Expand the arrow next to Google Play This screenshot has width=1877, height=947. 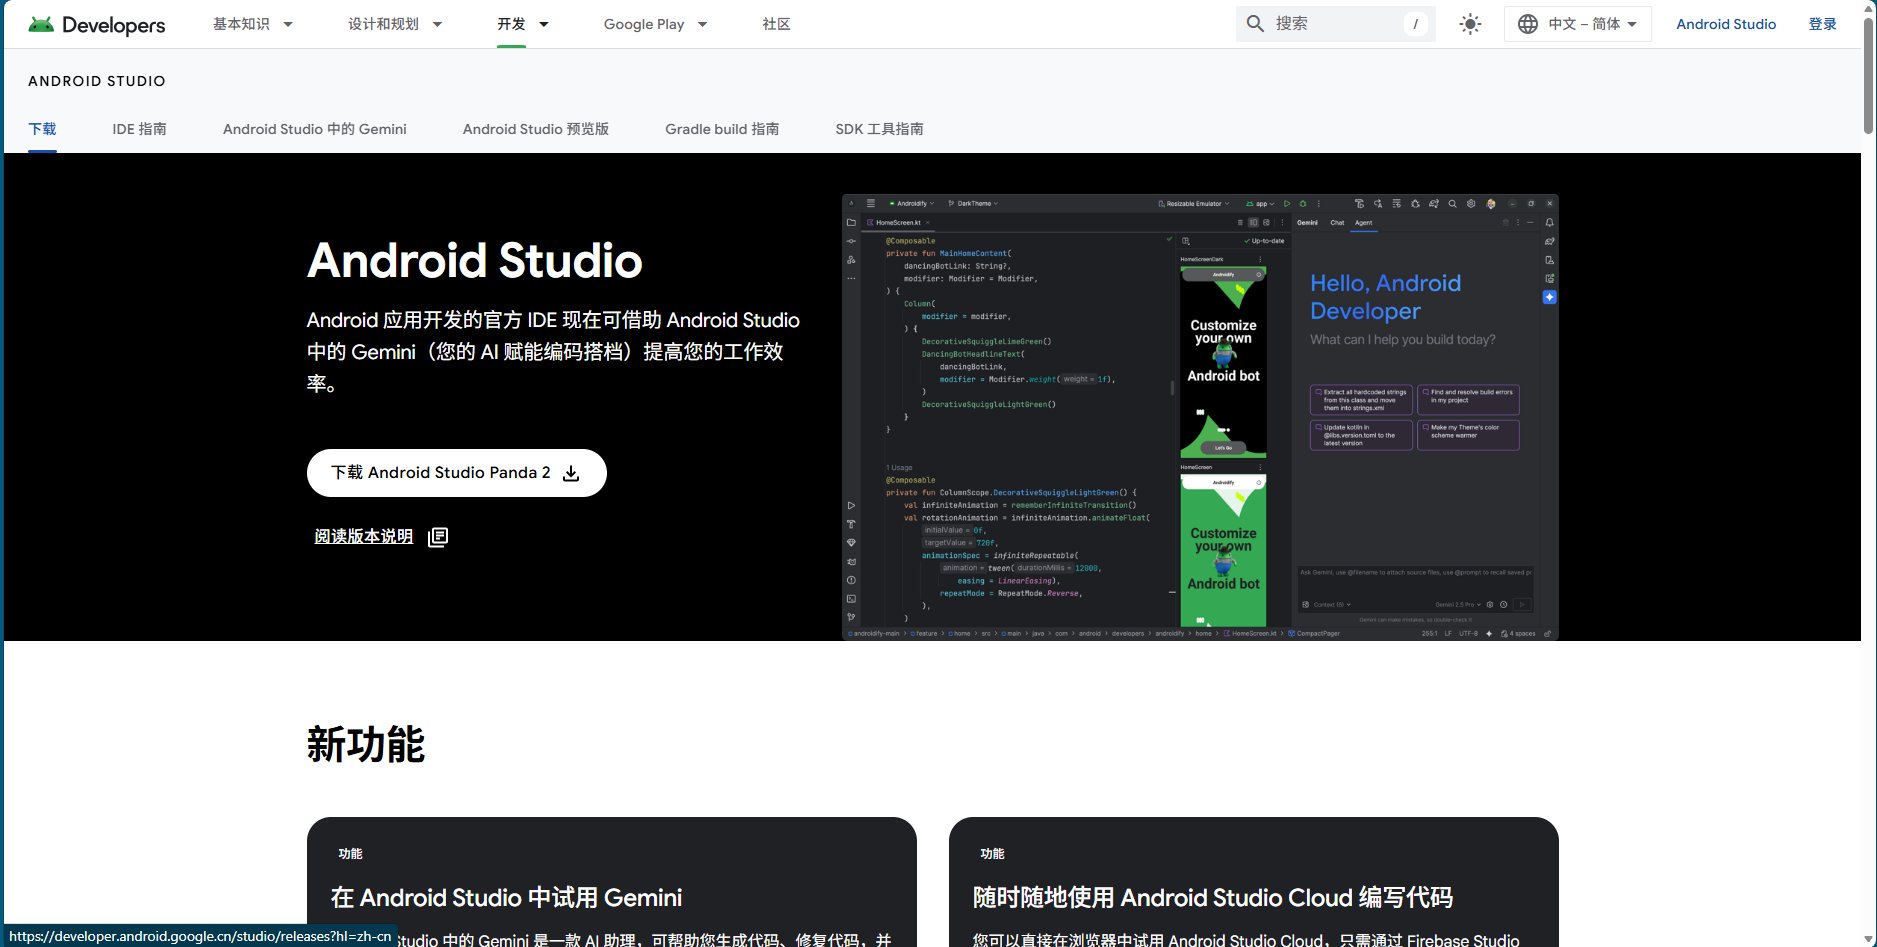tap(703, 24)
